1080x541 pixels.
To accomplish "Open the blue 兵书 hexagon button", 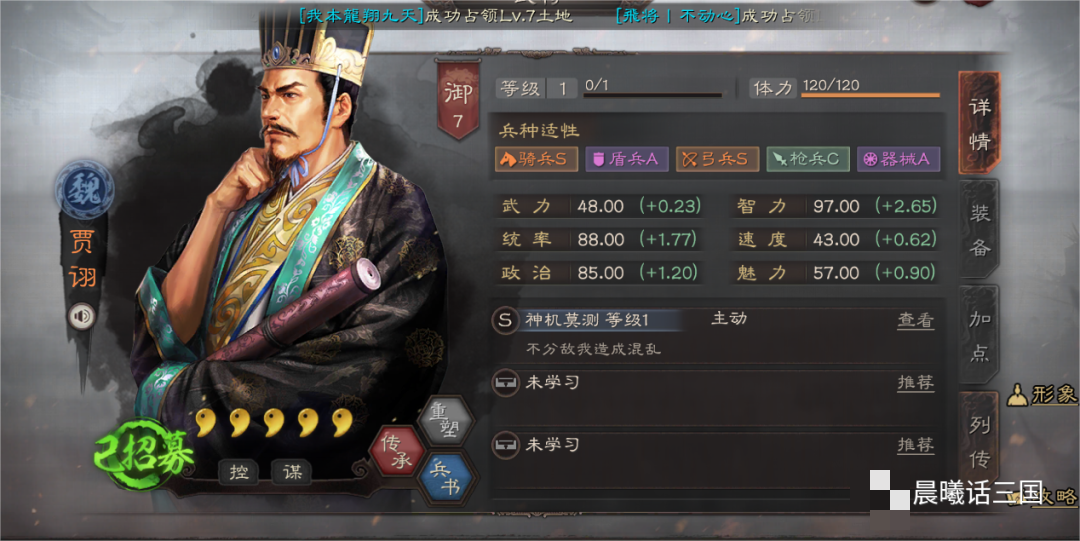I will (448, 479).
